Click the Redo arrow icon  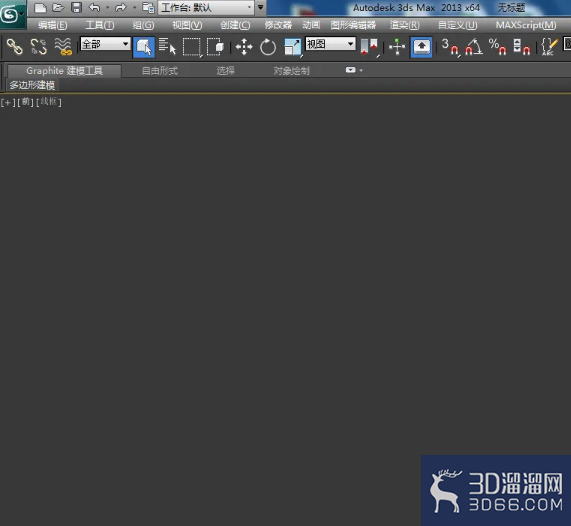click(x=121, y=8)
